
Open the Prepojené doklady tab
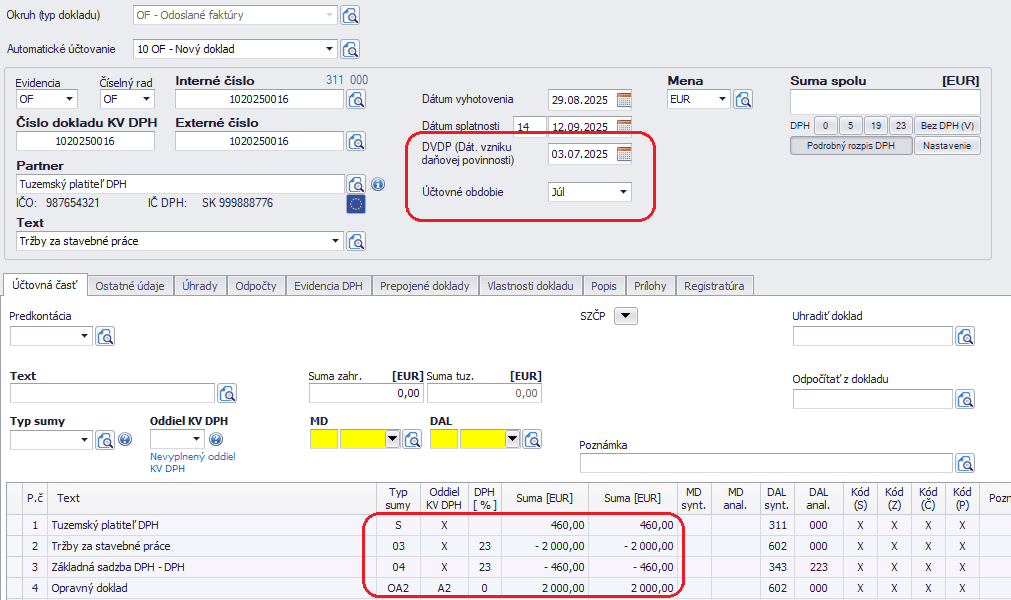425,285
